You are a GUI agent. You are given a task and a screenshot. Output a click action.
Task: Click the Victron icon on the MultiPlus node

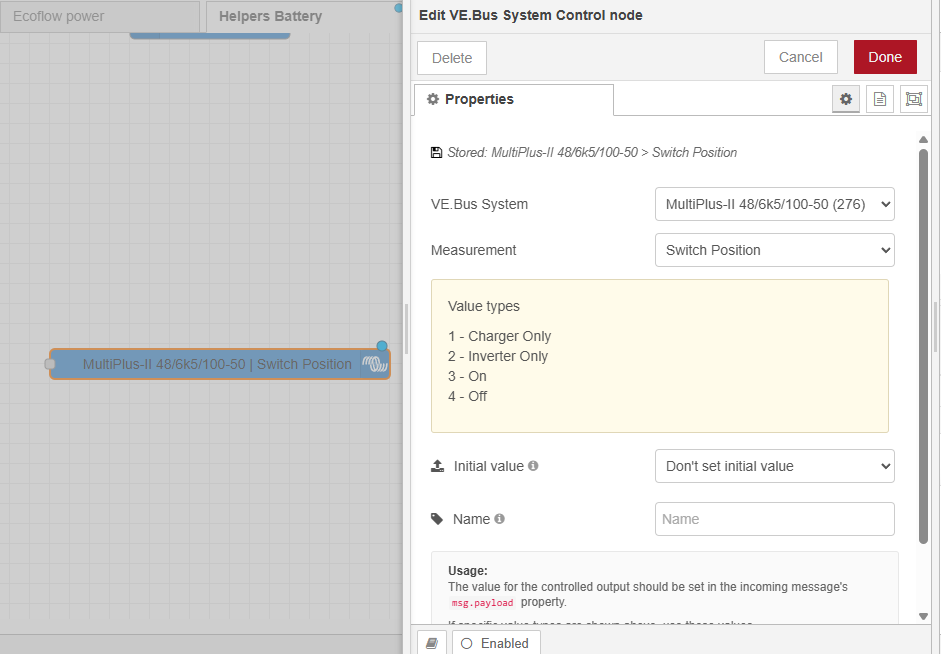[x=374, y=364]
